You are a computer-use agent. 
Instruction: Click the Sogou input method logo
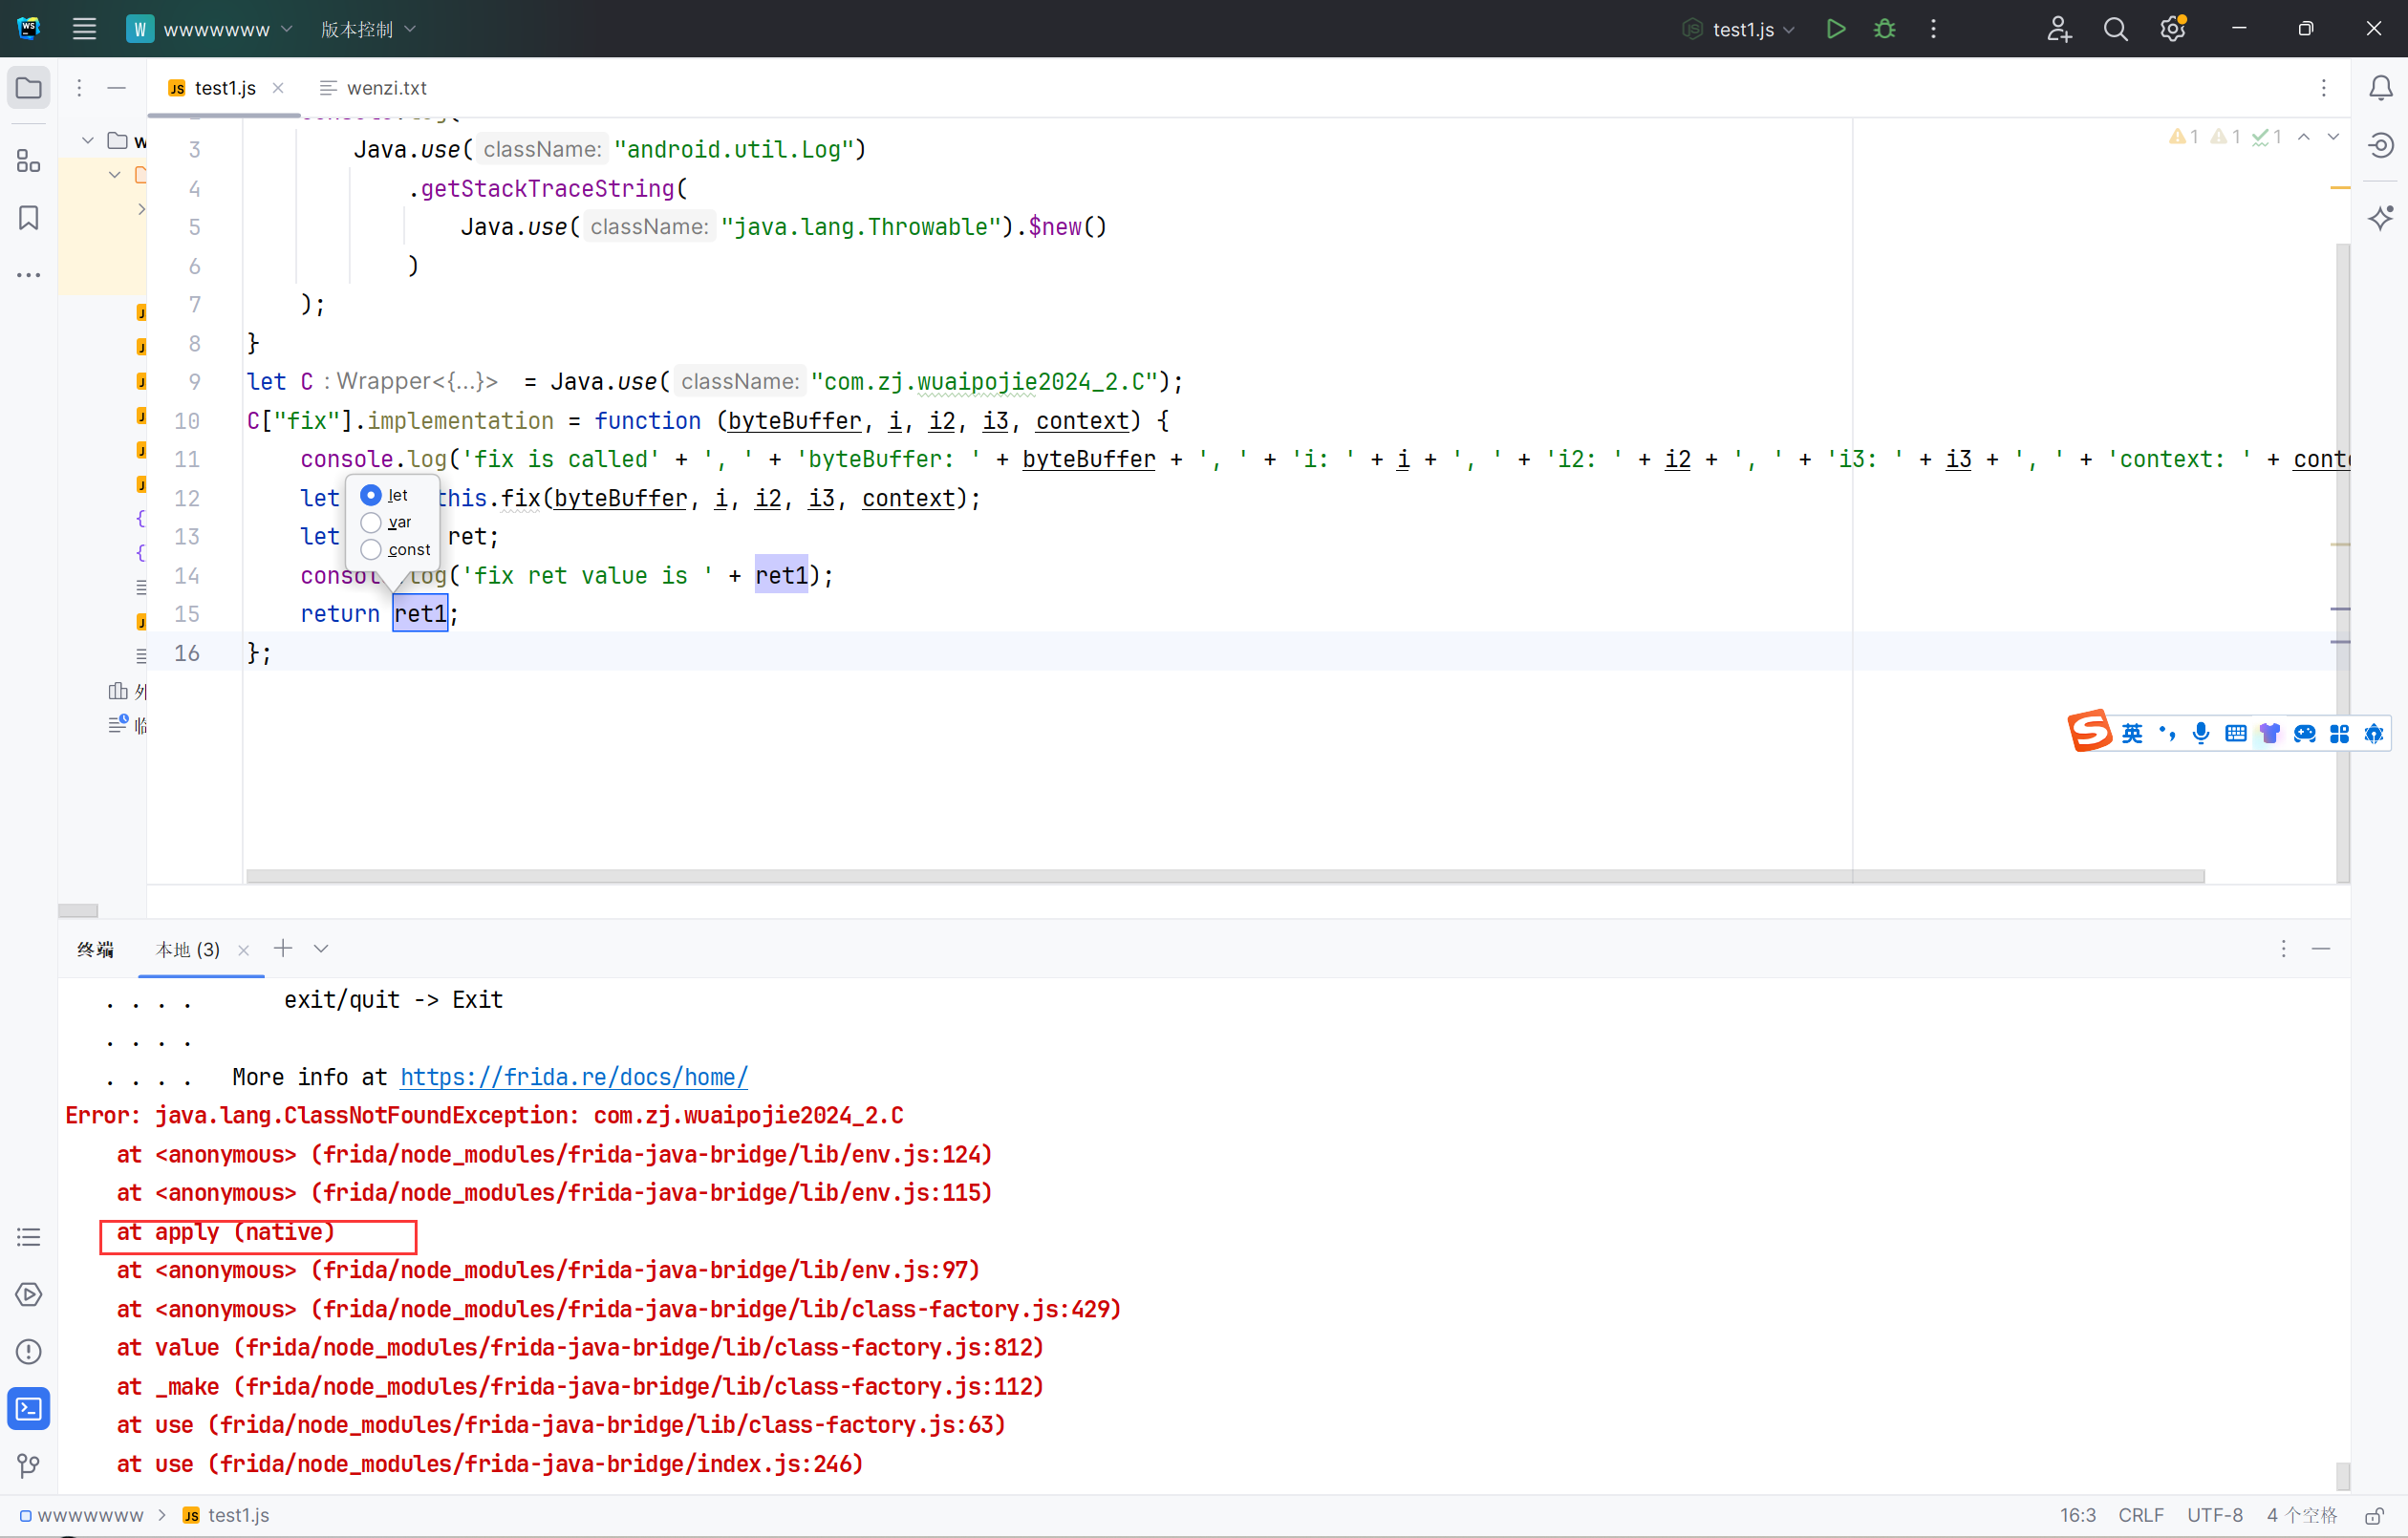[2090, 731]
